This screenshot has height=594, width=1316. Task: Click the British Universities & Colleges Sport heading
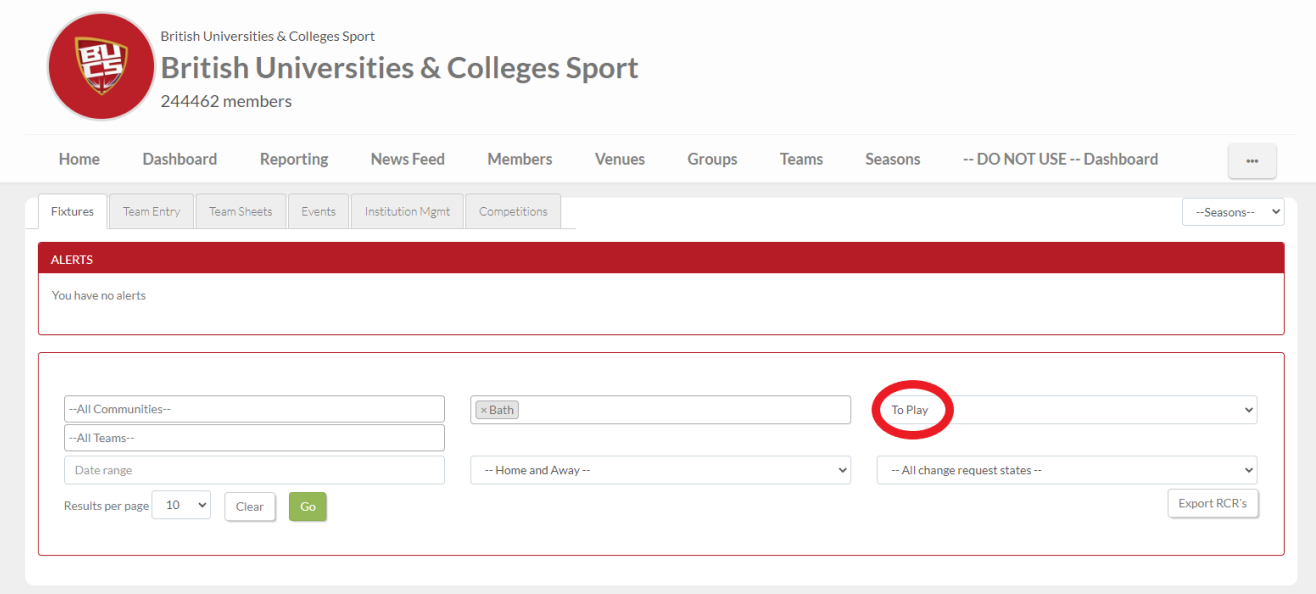pos(399,68)
